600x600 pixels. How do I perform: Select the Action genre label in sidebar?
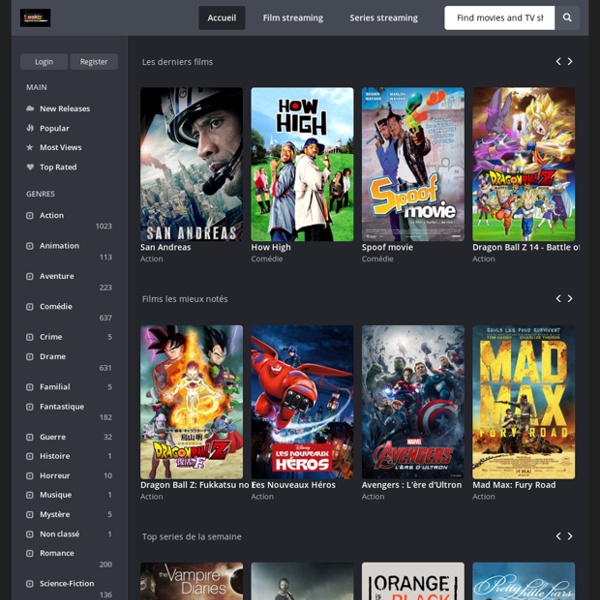[52, 215]
